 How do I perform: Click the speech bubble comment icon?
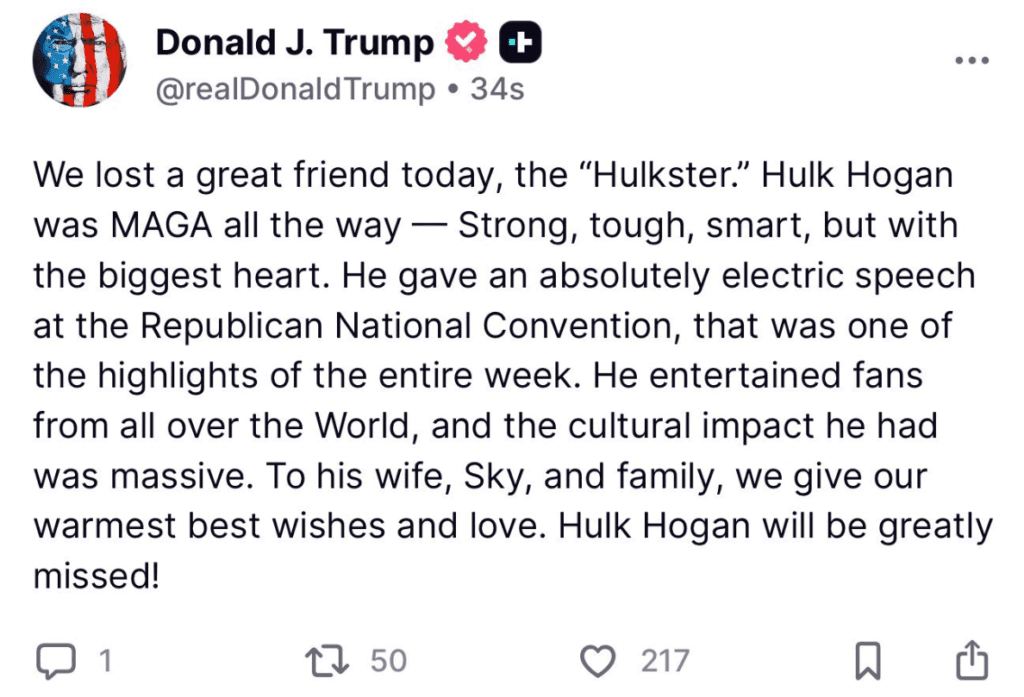58,660
